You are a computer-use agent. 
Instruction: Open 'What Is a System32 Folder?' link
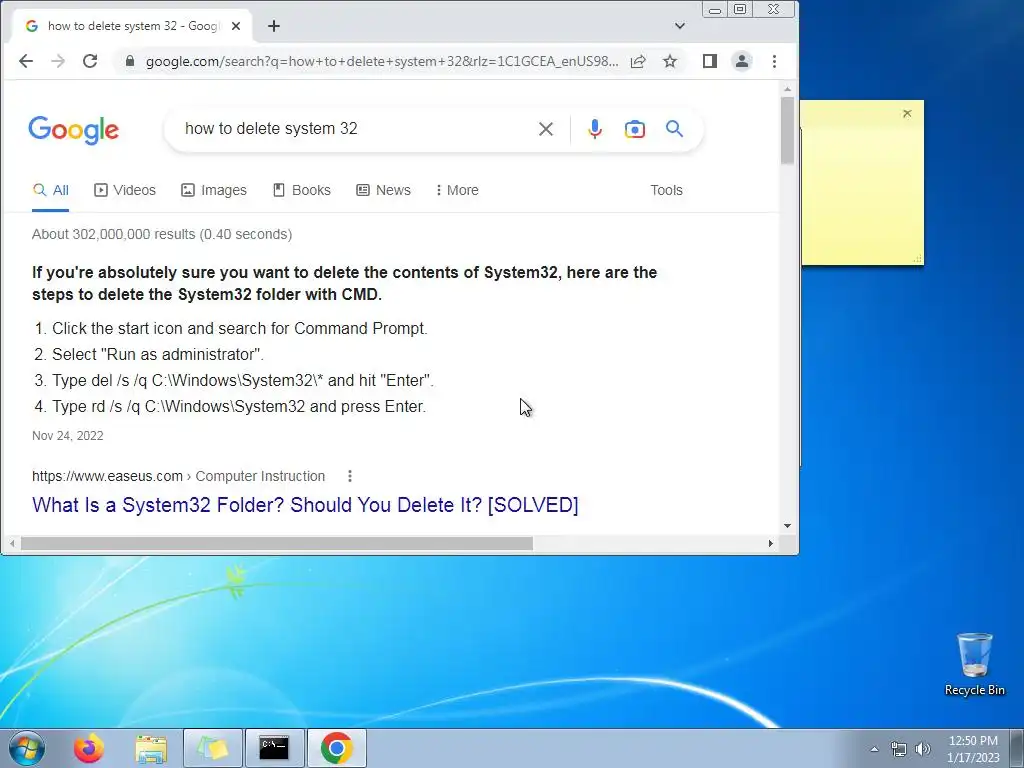[305, 505]
